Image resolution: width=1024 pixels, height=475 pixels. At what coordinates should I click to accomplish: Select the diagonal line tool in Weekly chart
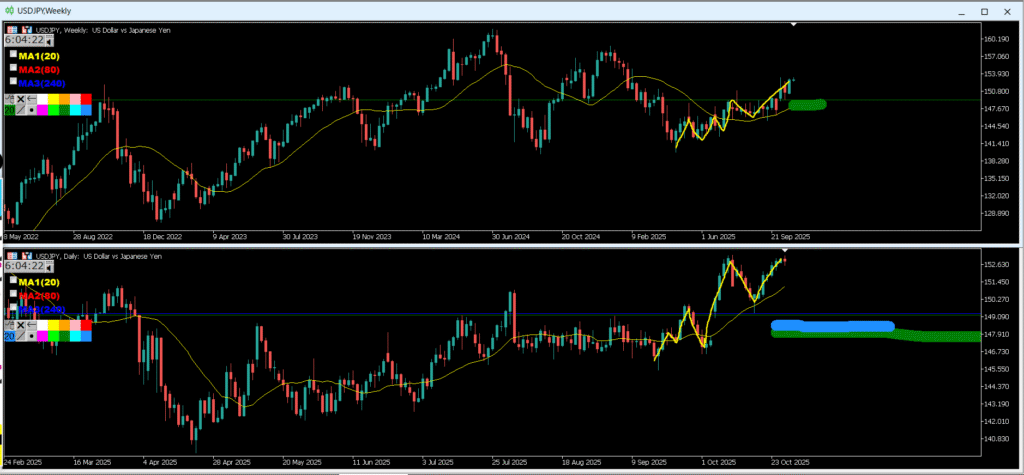(21, 111)
